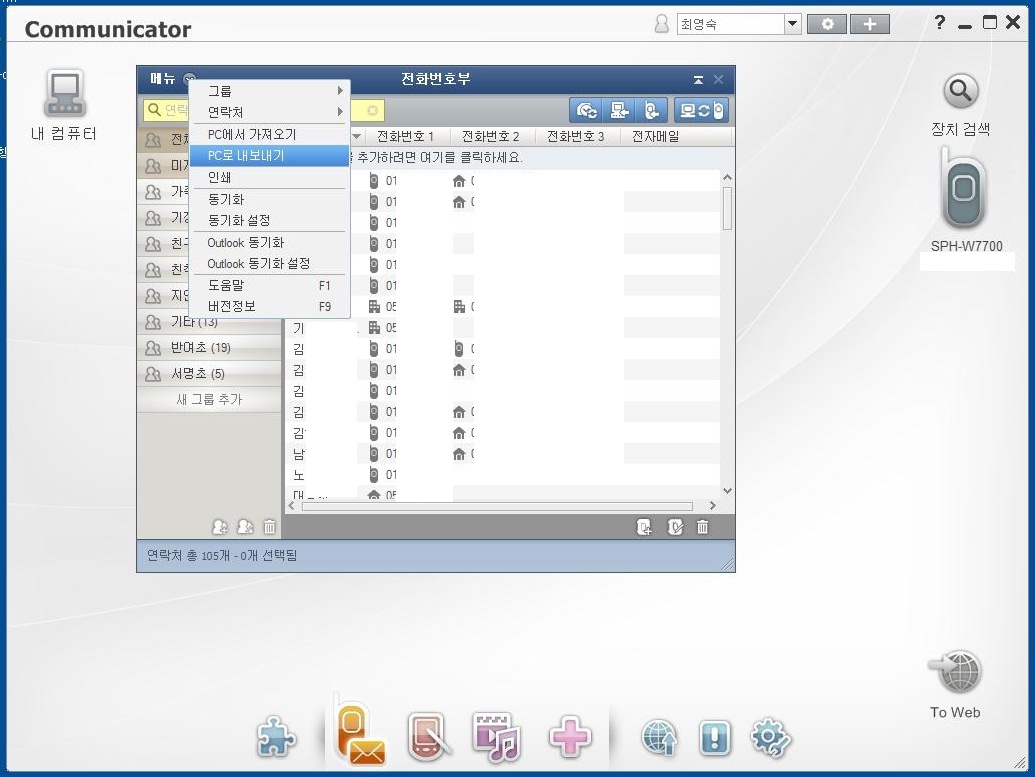Image resolution: width=1035 pixels, height=777 pixels.
Task: Select the SPH-W7700 phone device icon
Action: coord(964,191)
